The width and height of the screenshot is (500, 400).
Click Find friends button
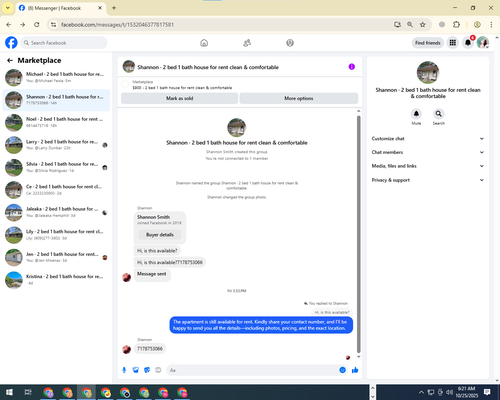coord(428,43)
